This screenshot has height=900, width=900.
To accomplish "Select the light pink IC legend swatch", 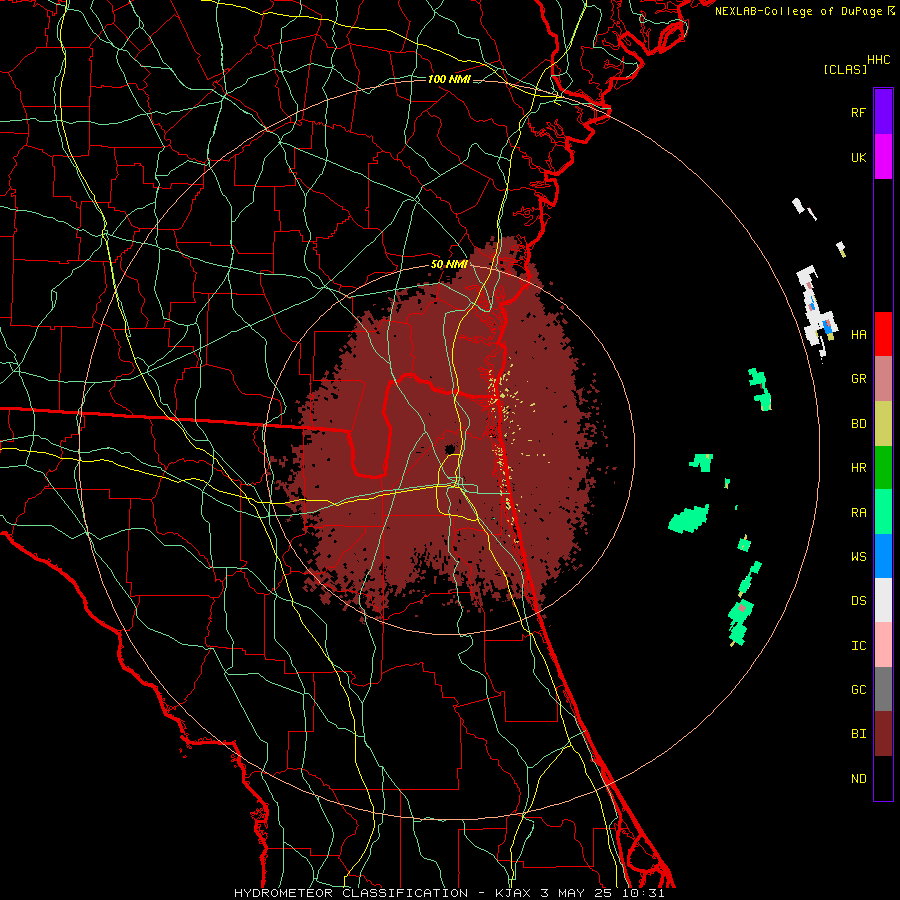I will (x=883, y=645).
